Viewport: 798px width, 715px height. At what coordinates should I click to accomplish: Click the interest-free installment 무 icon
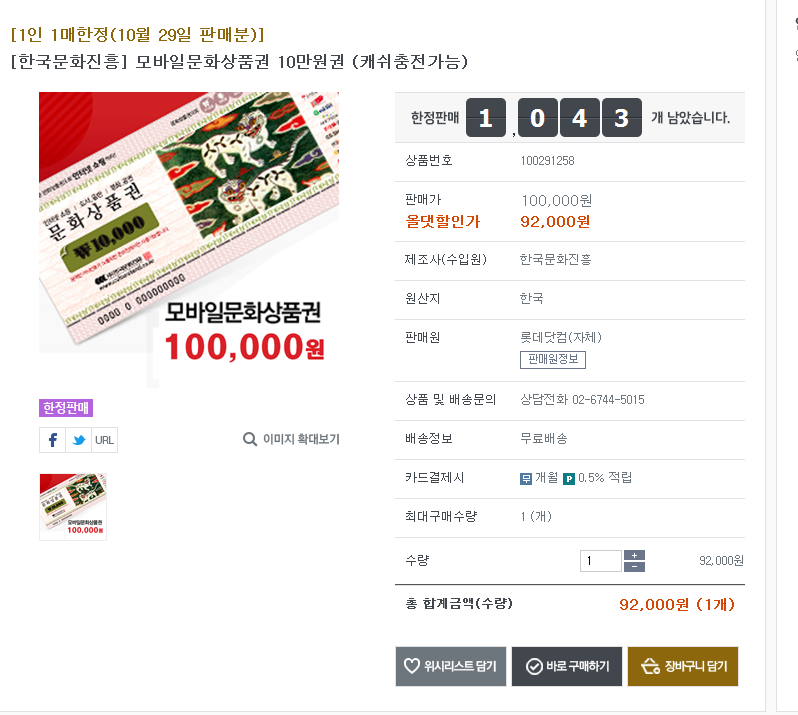point(526,478)
